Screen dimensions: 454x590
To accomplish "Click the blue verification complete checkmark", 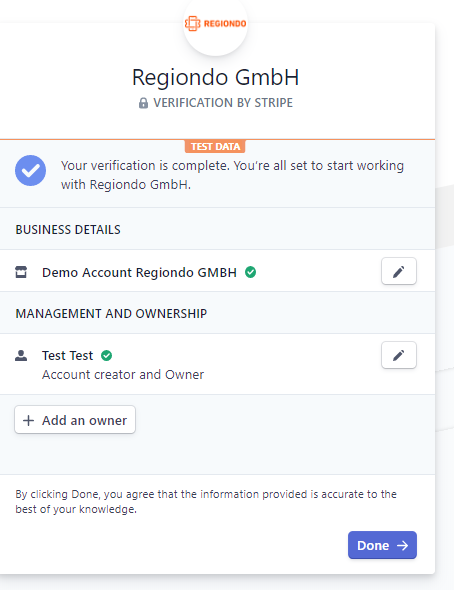I will 30,170.
